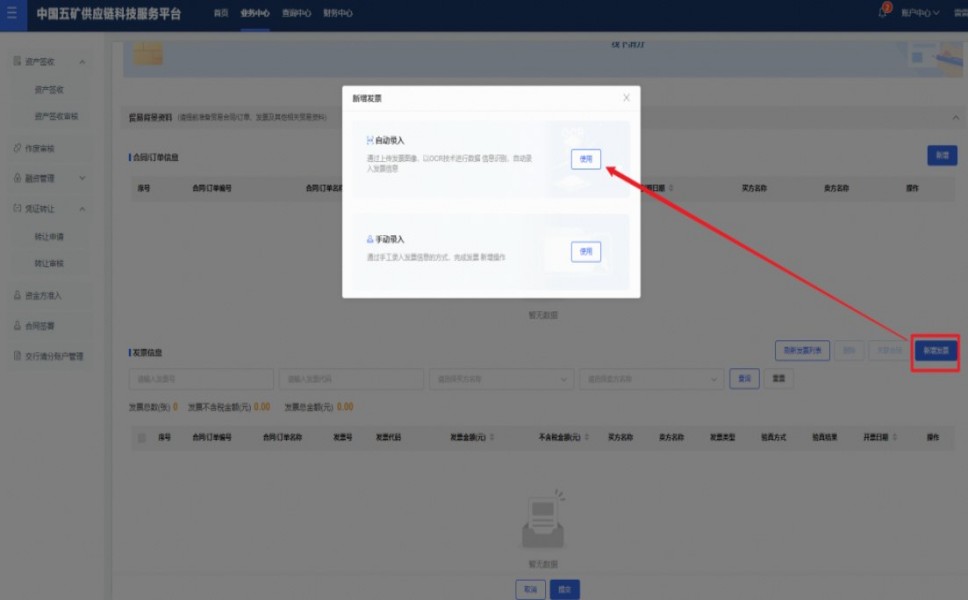Collapse the 贸易背景资料 section chevron
Viewport: 968px width, 600px height.
(x=954, y=117)
